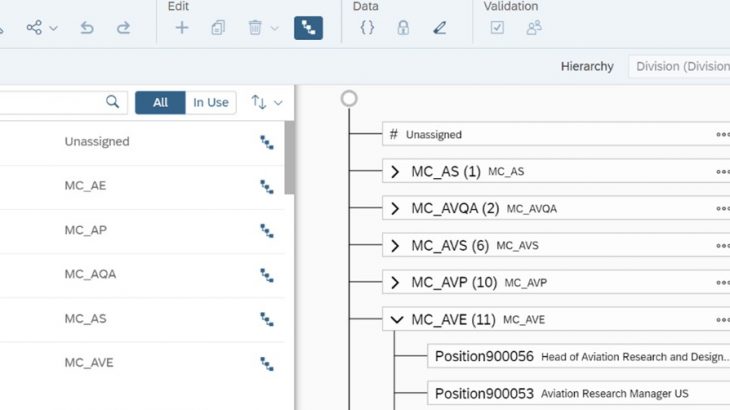
Task: Select Position900056 in the hierarchy
Action: point(484,356)
